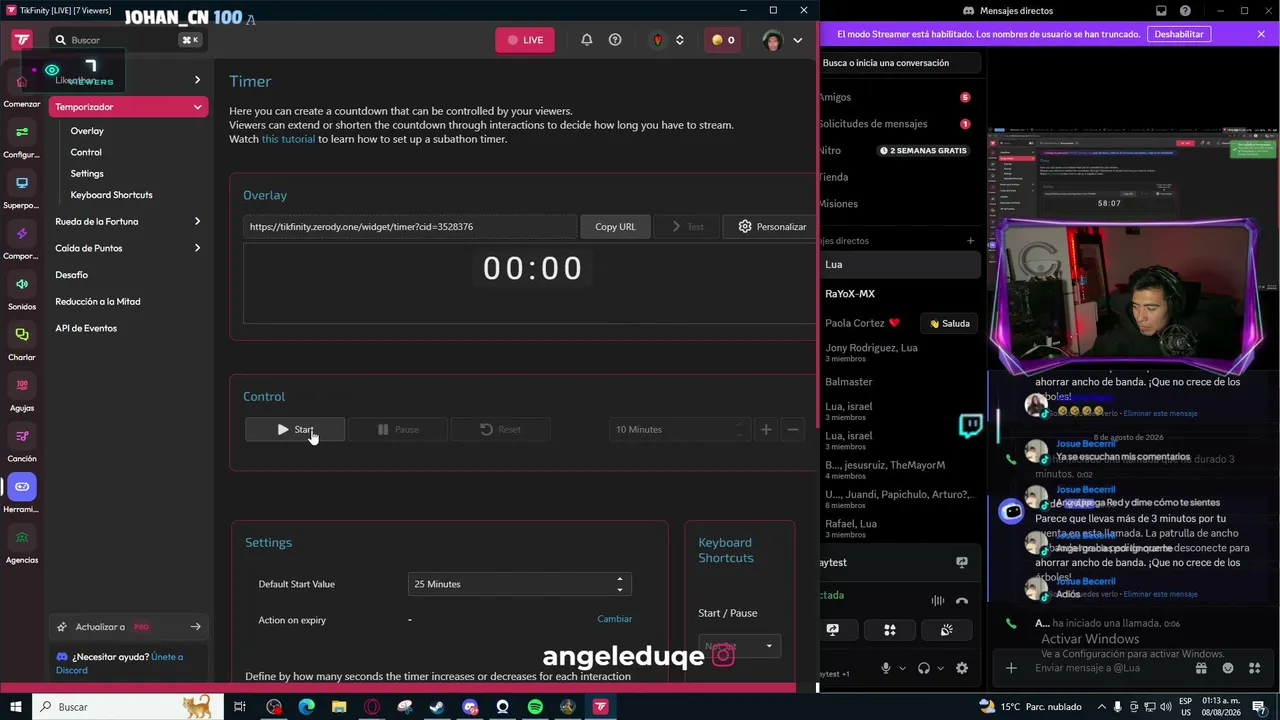1280x720 pixels.
Task: Open the Desafío menu item
Action: pyautogui.click(x=72, y=275)
